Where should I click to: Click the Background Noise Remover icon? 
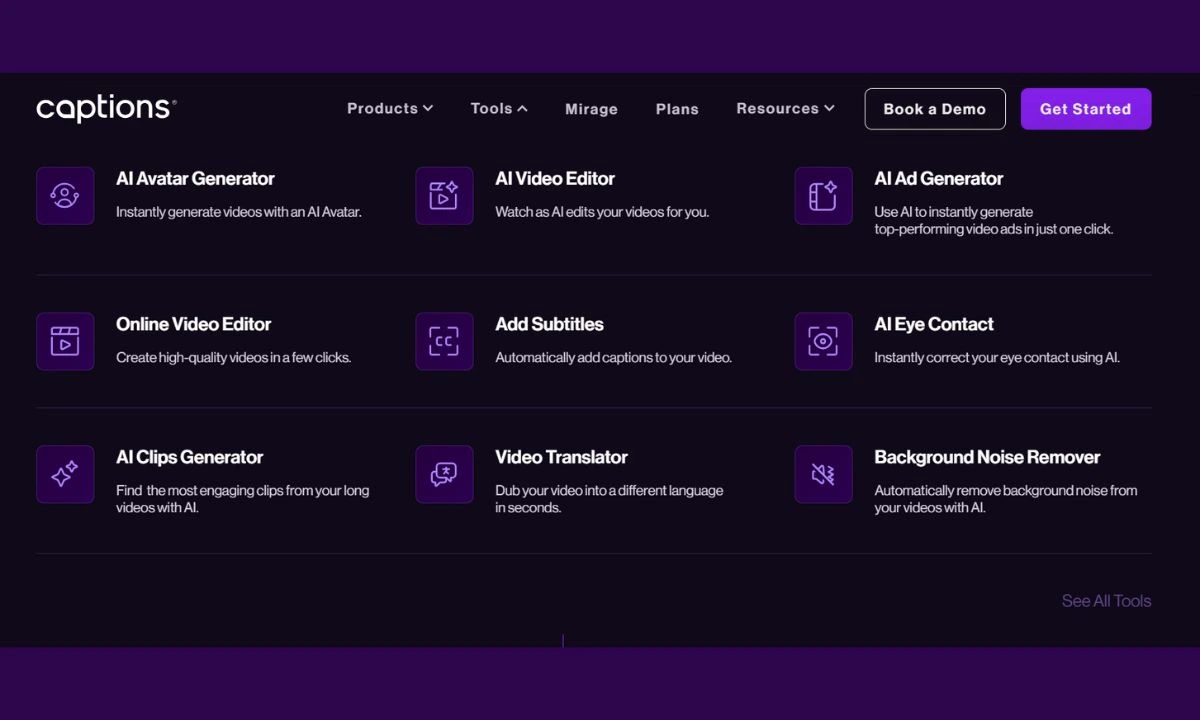click(823, 474)
